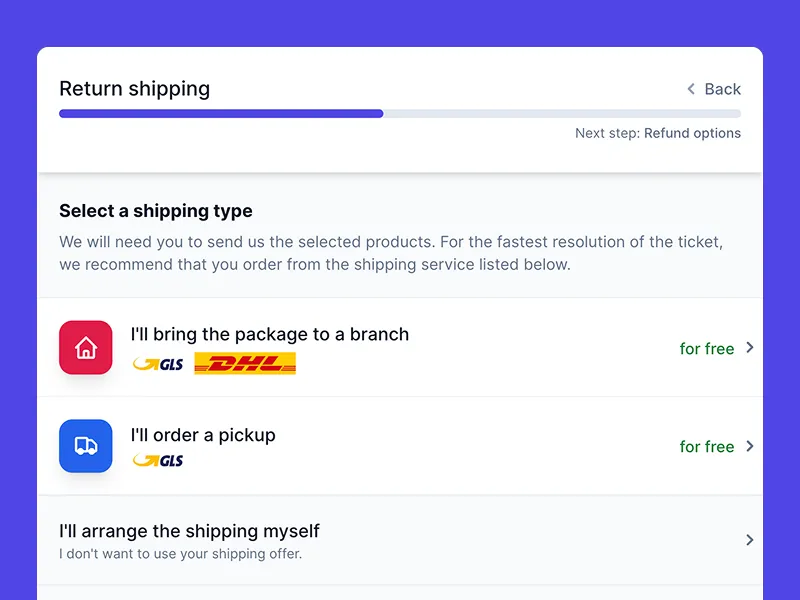Click the purple progress bar
The height and width of the screenshot is (600, 800).
point(220,113)
